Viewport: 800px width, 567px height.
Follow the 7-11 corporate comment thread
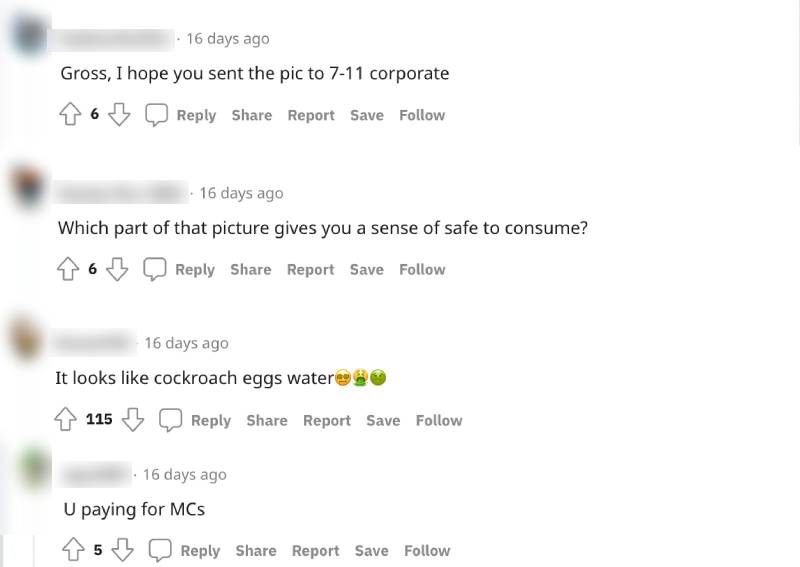[x=422, y=115]
